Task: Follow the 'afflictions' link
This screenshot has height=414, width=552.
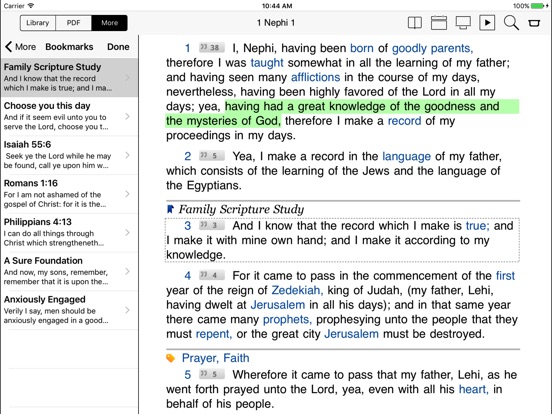Action: (315, 77)
